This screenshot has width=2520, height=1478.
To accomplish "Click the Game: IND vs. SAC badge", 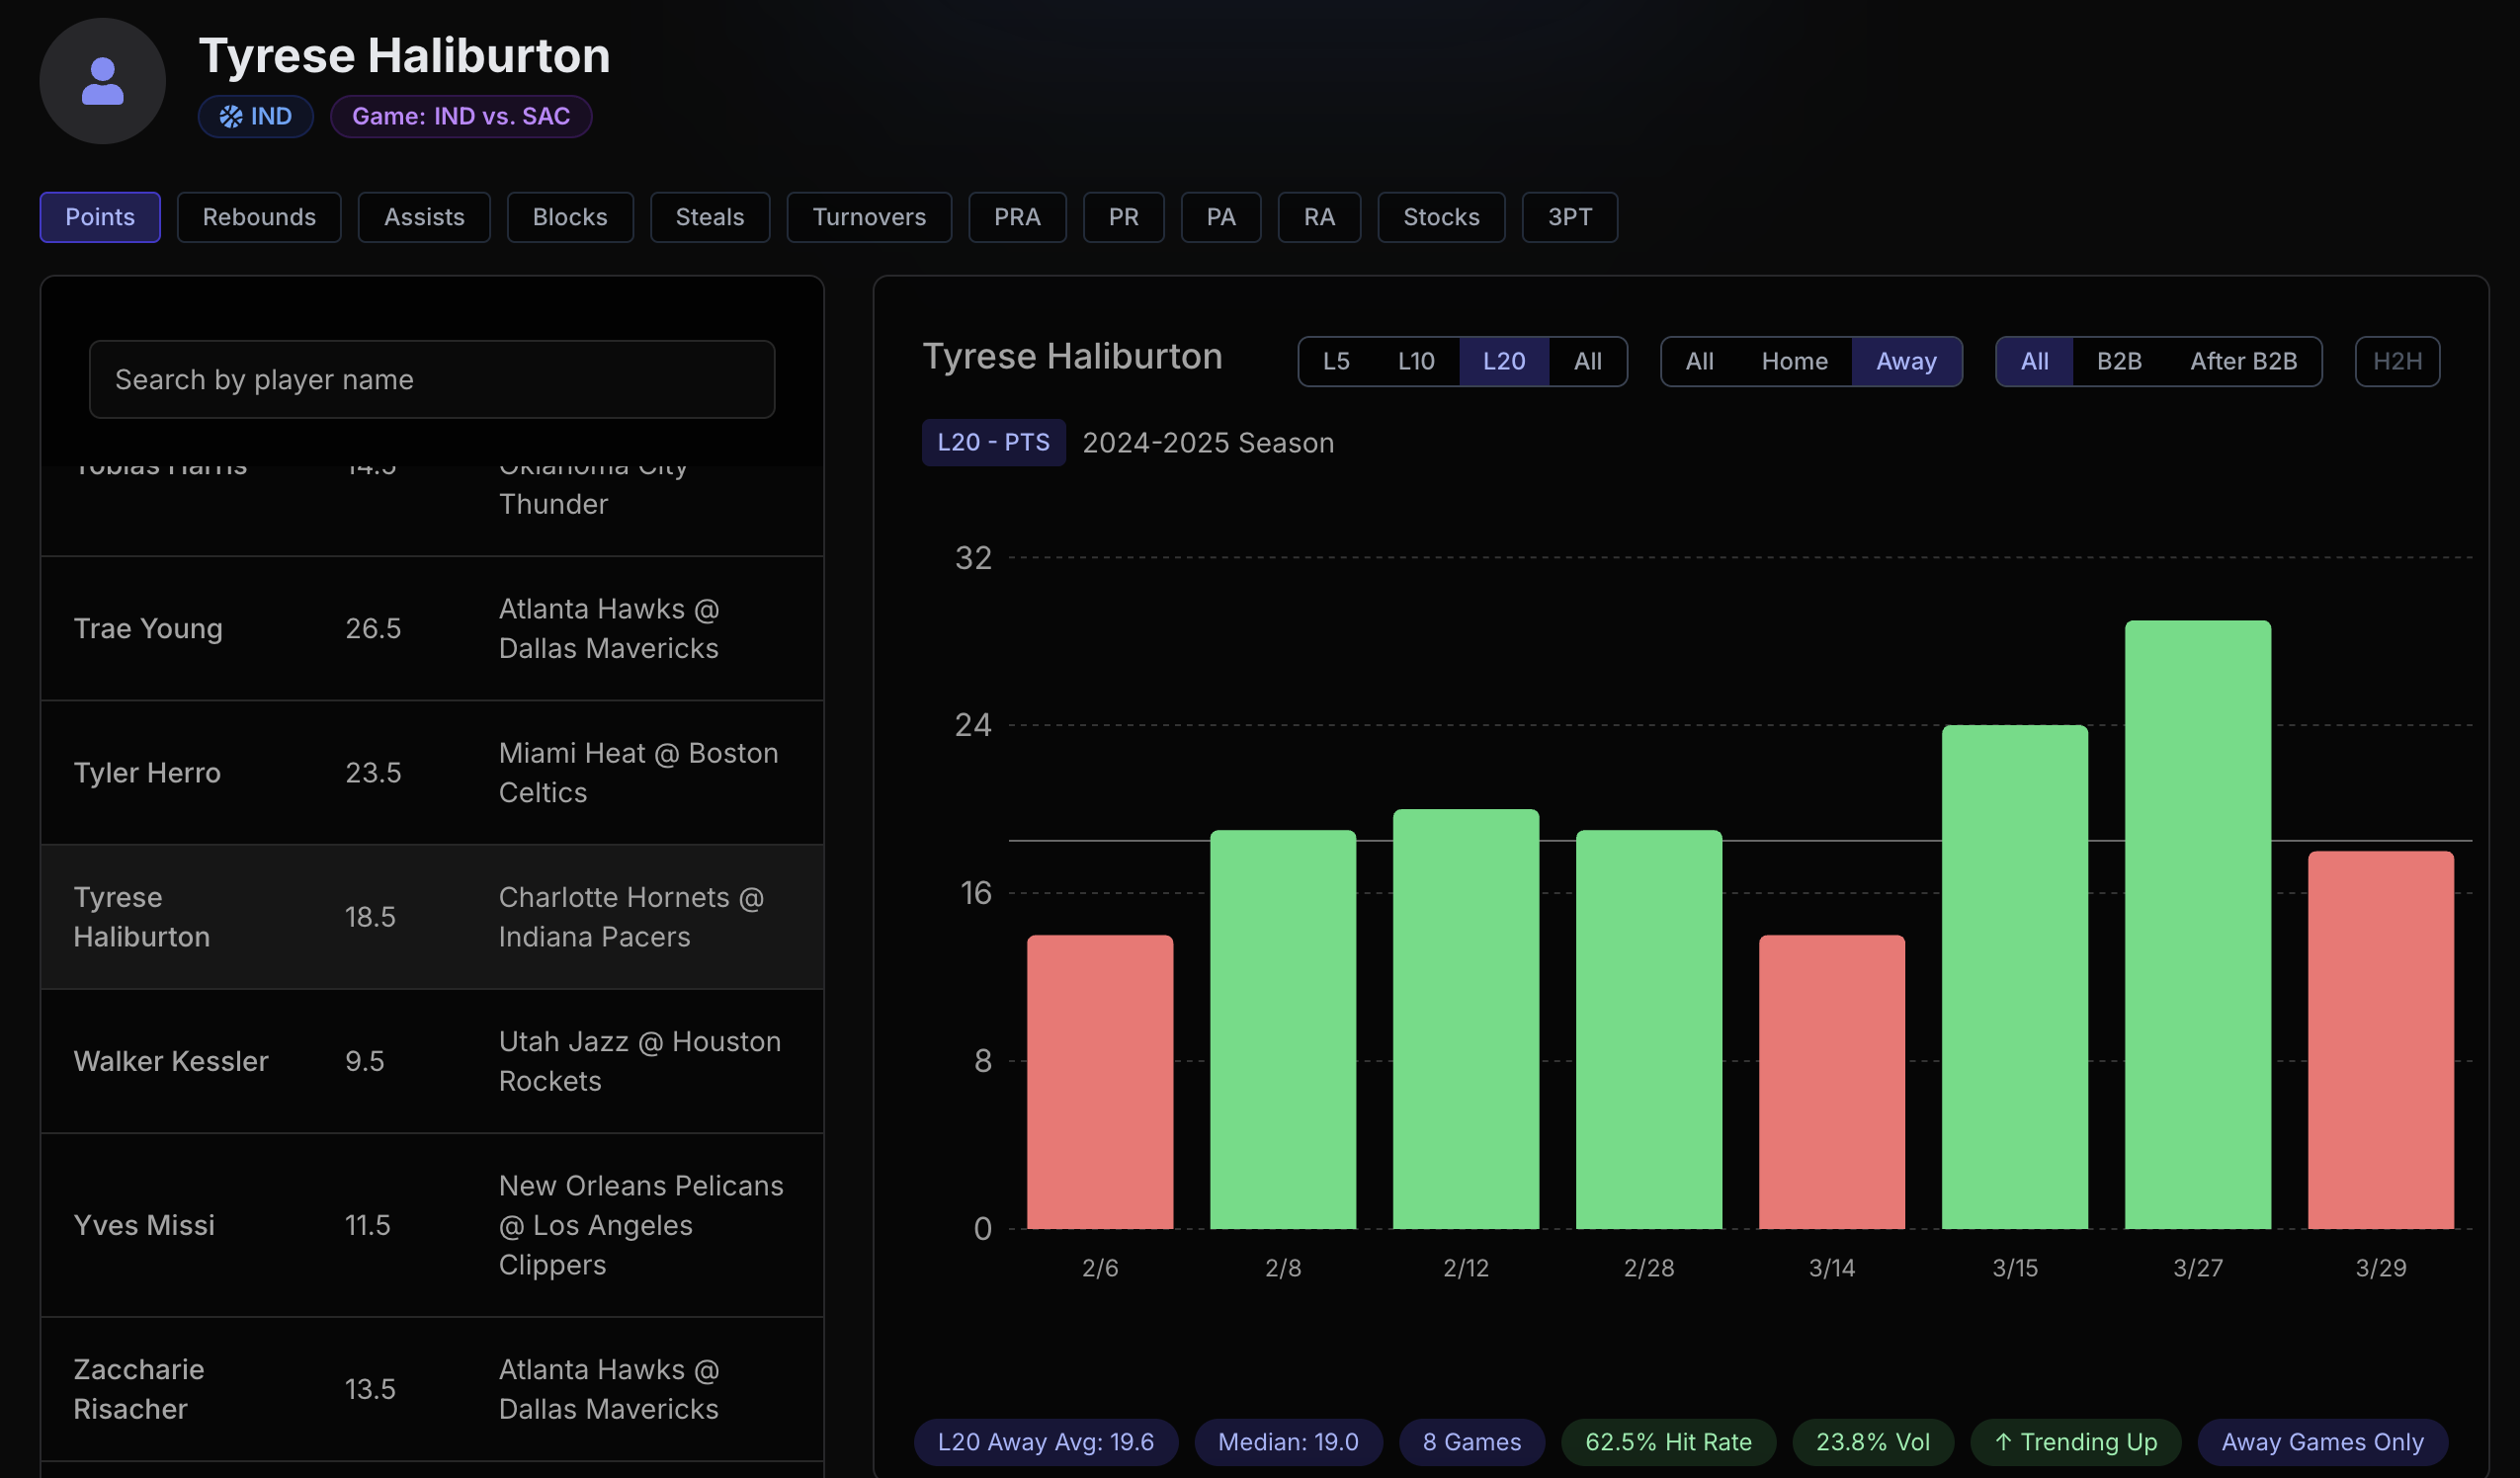I will point(461,116).
